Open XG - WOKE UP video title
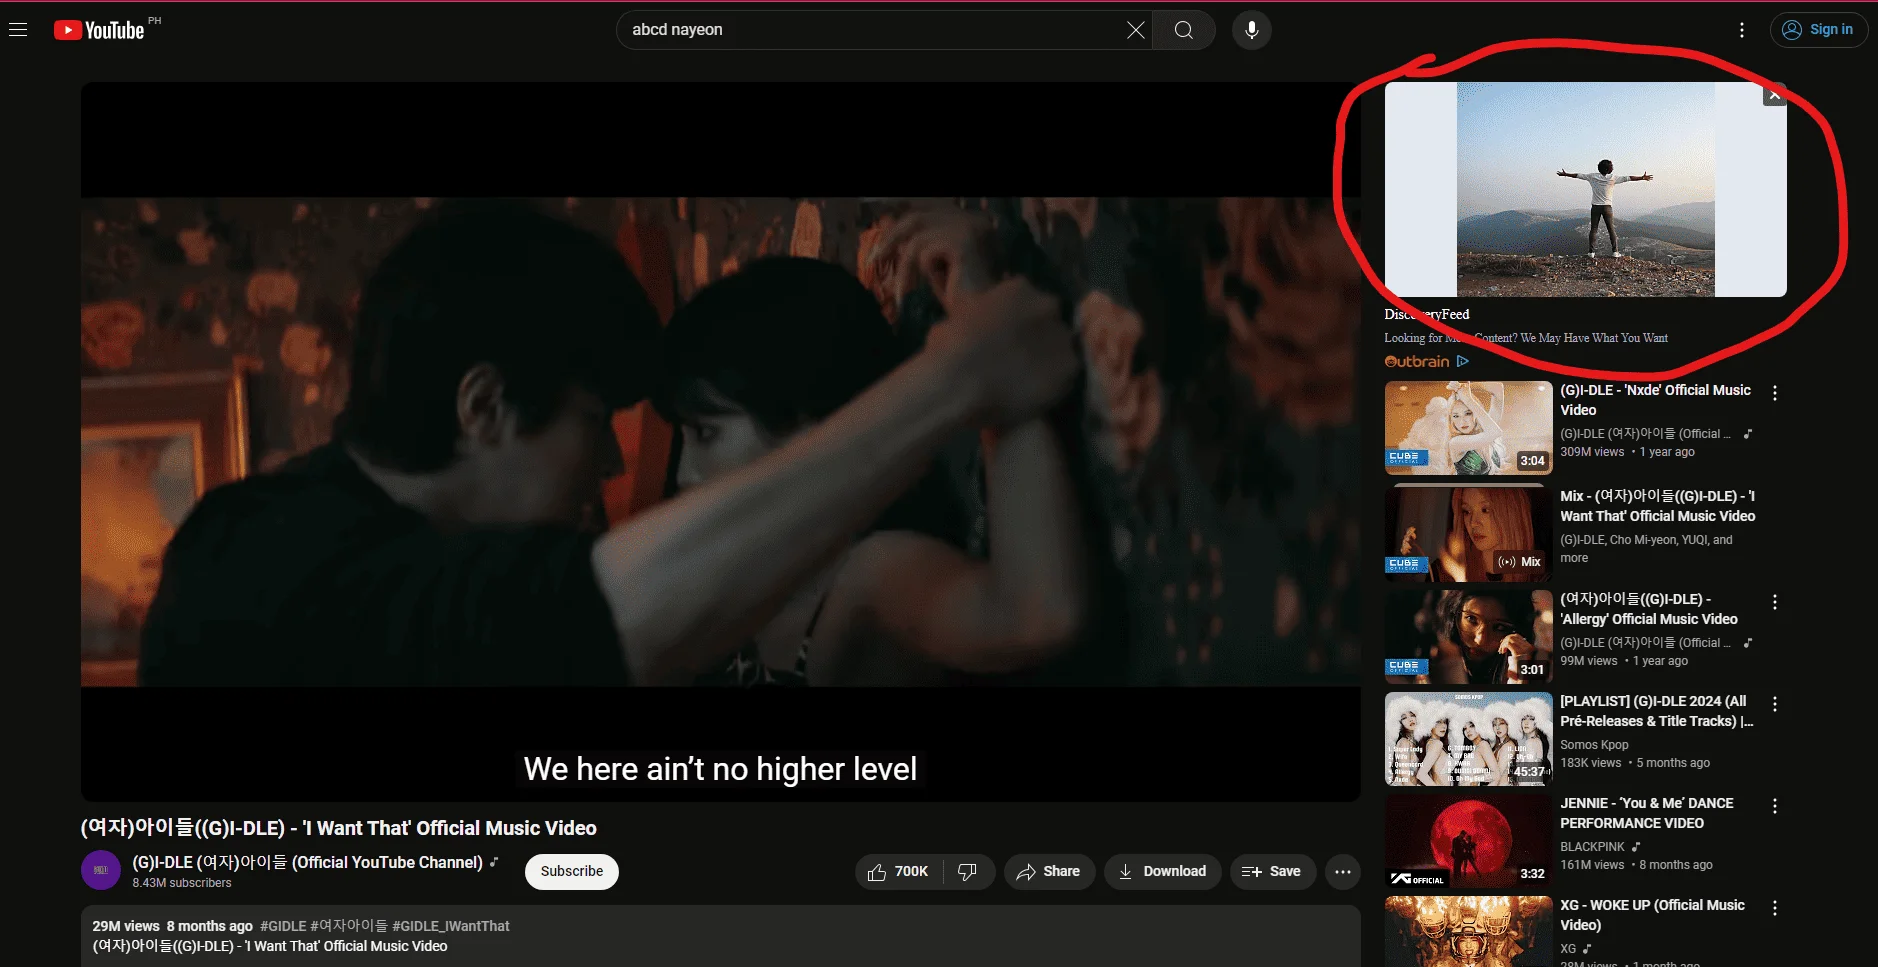Screen dimensions: 1878x967 [1652, 915]
